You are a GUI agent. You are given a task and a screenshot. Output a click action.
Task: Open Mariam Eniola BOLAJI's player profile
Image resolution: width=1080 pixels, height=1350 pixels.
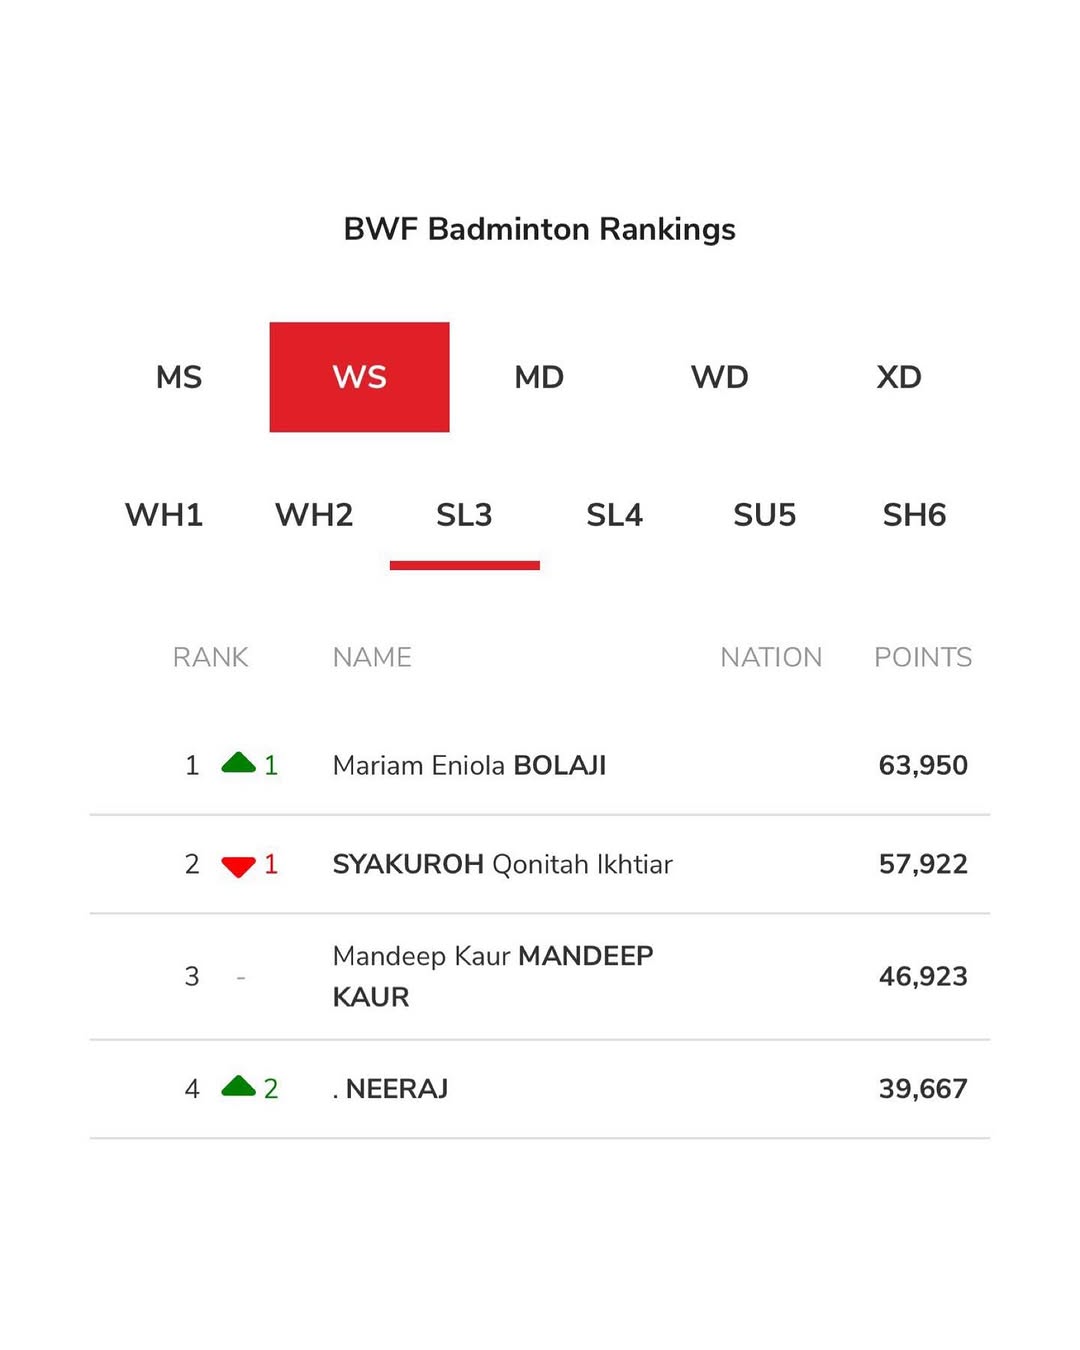coord(469,766)
